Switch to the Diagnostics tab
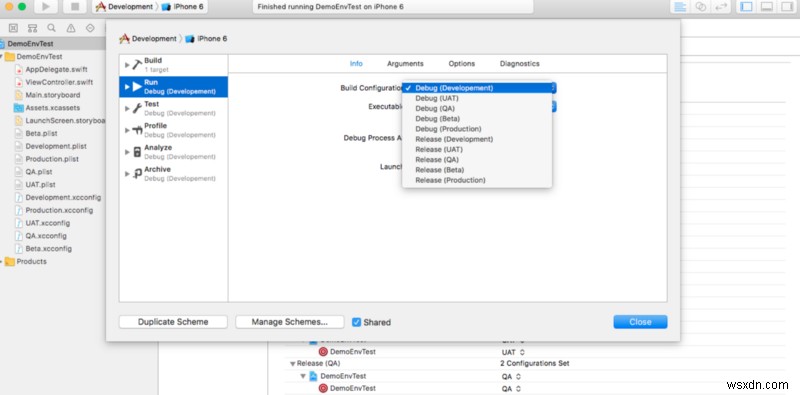800x395 pixels. tap(519, 64)
